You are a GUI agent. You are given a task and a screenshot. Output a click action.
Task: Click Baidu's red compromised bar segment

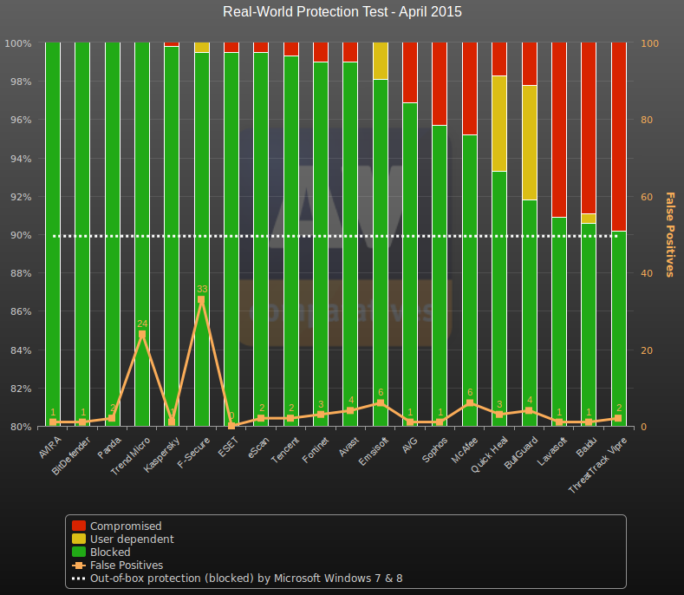click(588, 128)
